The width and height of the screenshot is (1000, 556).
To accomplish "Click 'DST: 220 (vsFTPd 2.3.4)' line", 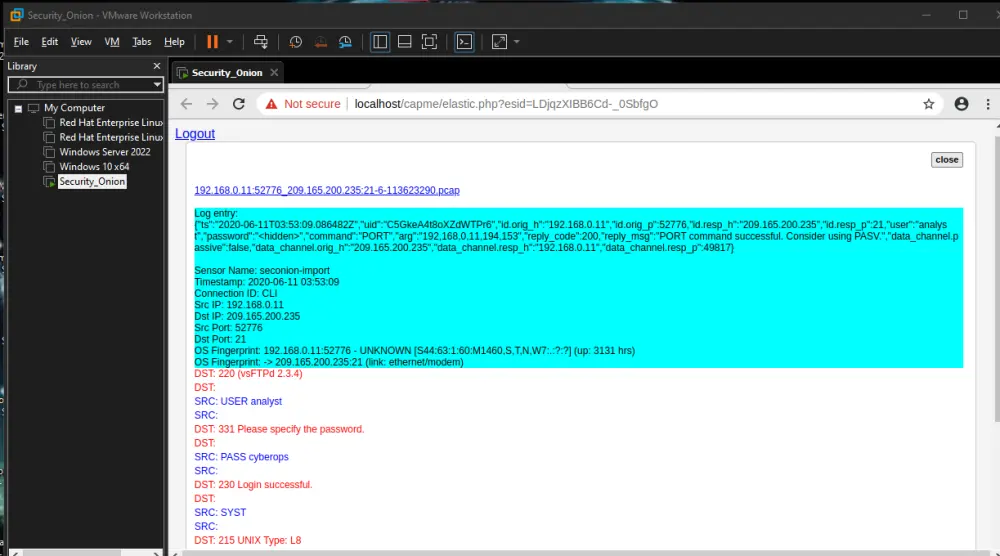I will [x=248, y=374].
